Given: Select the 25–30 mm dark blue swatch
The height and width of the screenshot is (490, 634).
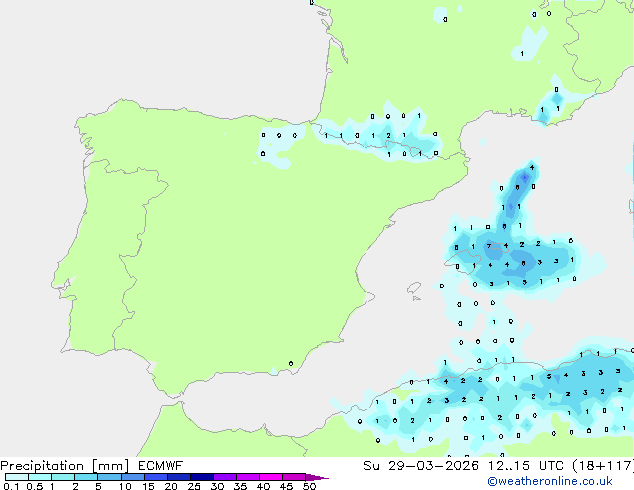Looking at the screenshot, I should point(201,477).
